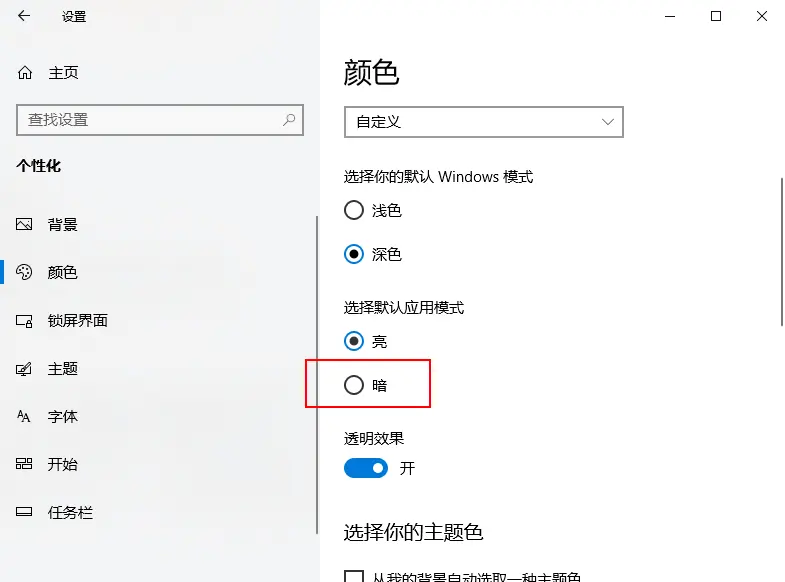
Task: Choose 亮 app mode radio button
Action: coord(354,341)
